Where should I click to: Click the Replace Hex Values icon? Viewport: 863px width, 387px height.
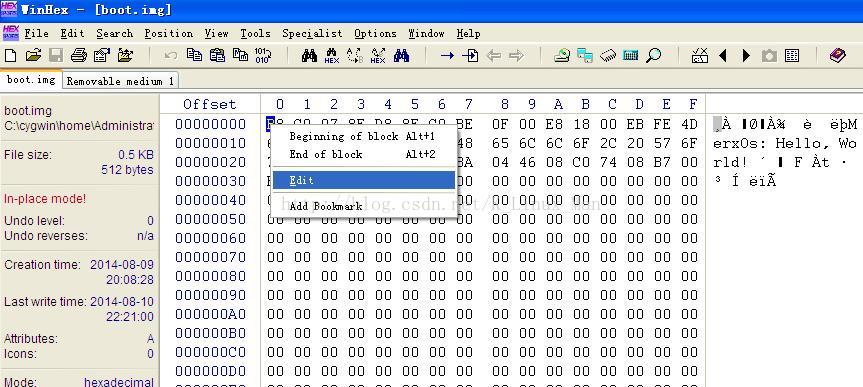pos(378,56)
